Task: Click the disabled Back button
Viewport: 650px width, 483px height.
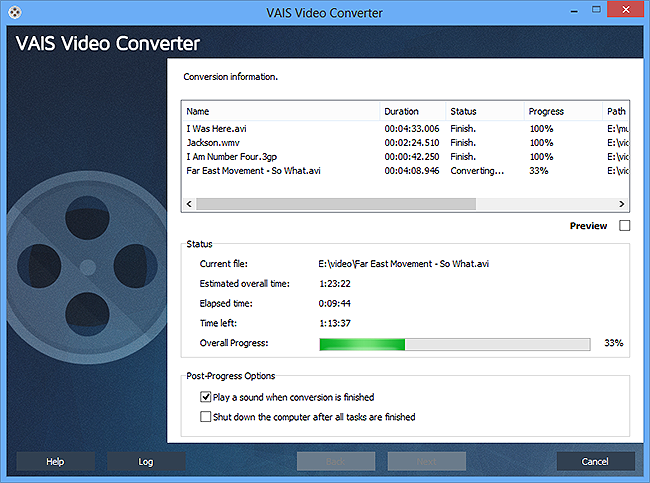Action: 336,461
